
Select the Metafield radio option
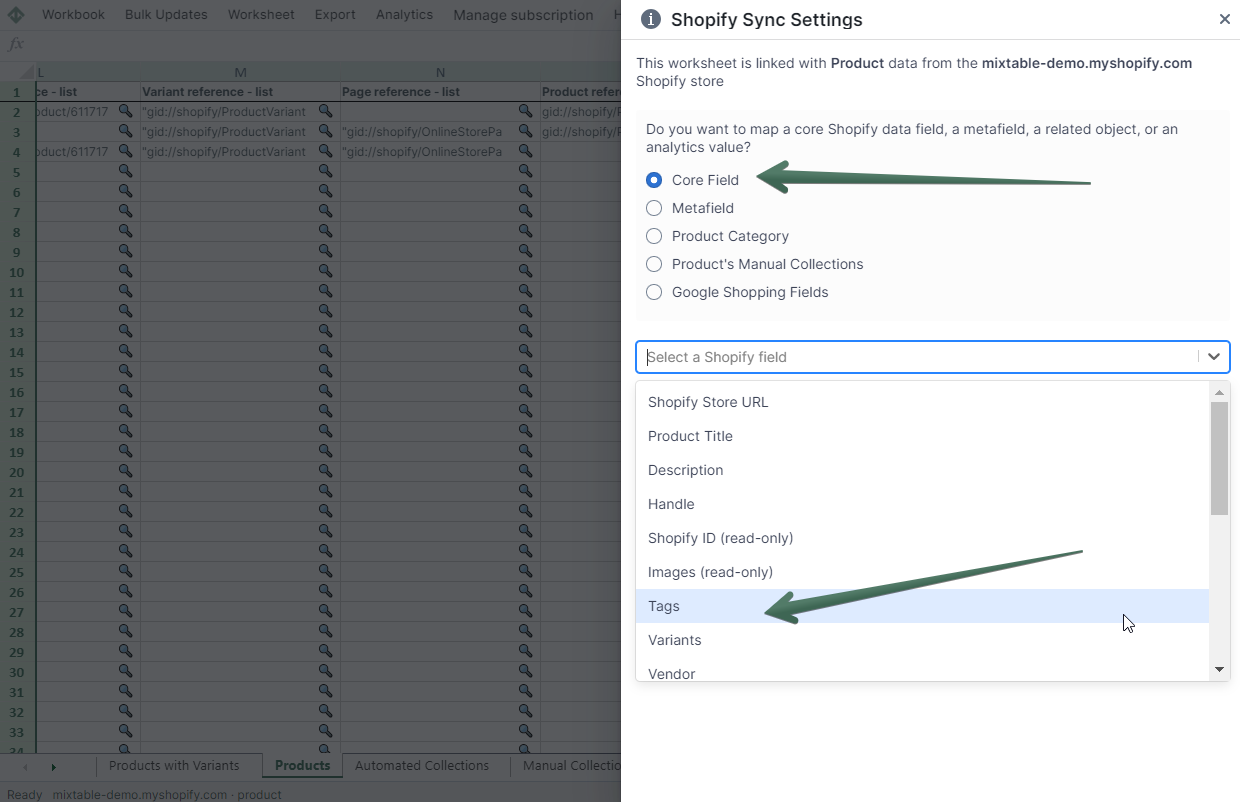point(654,208)
